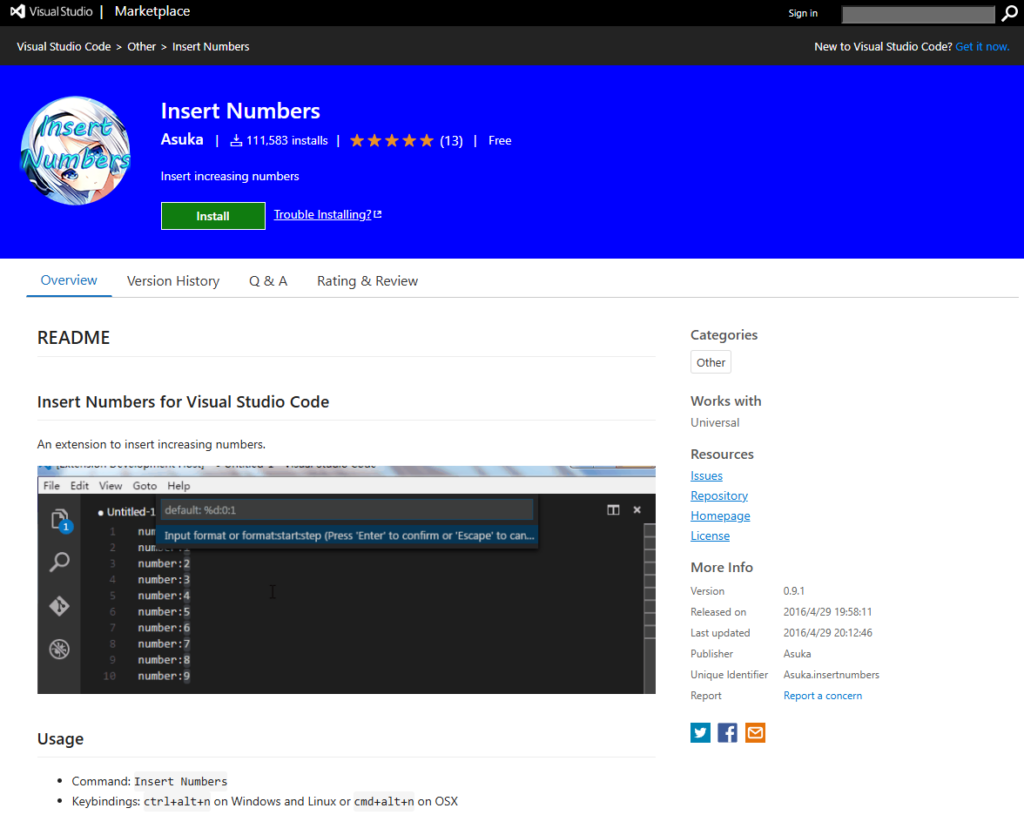Click Sign in at top
This screenshot has height=815, width=1024.
tap(803, 13)
